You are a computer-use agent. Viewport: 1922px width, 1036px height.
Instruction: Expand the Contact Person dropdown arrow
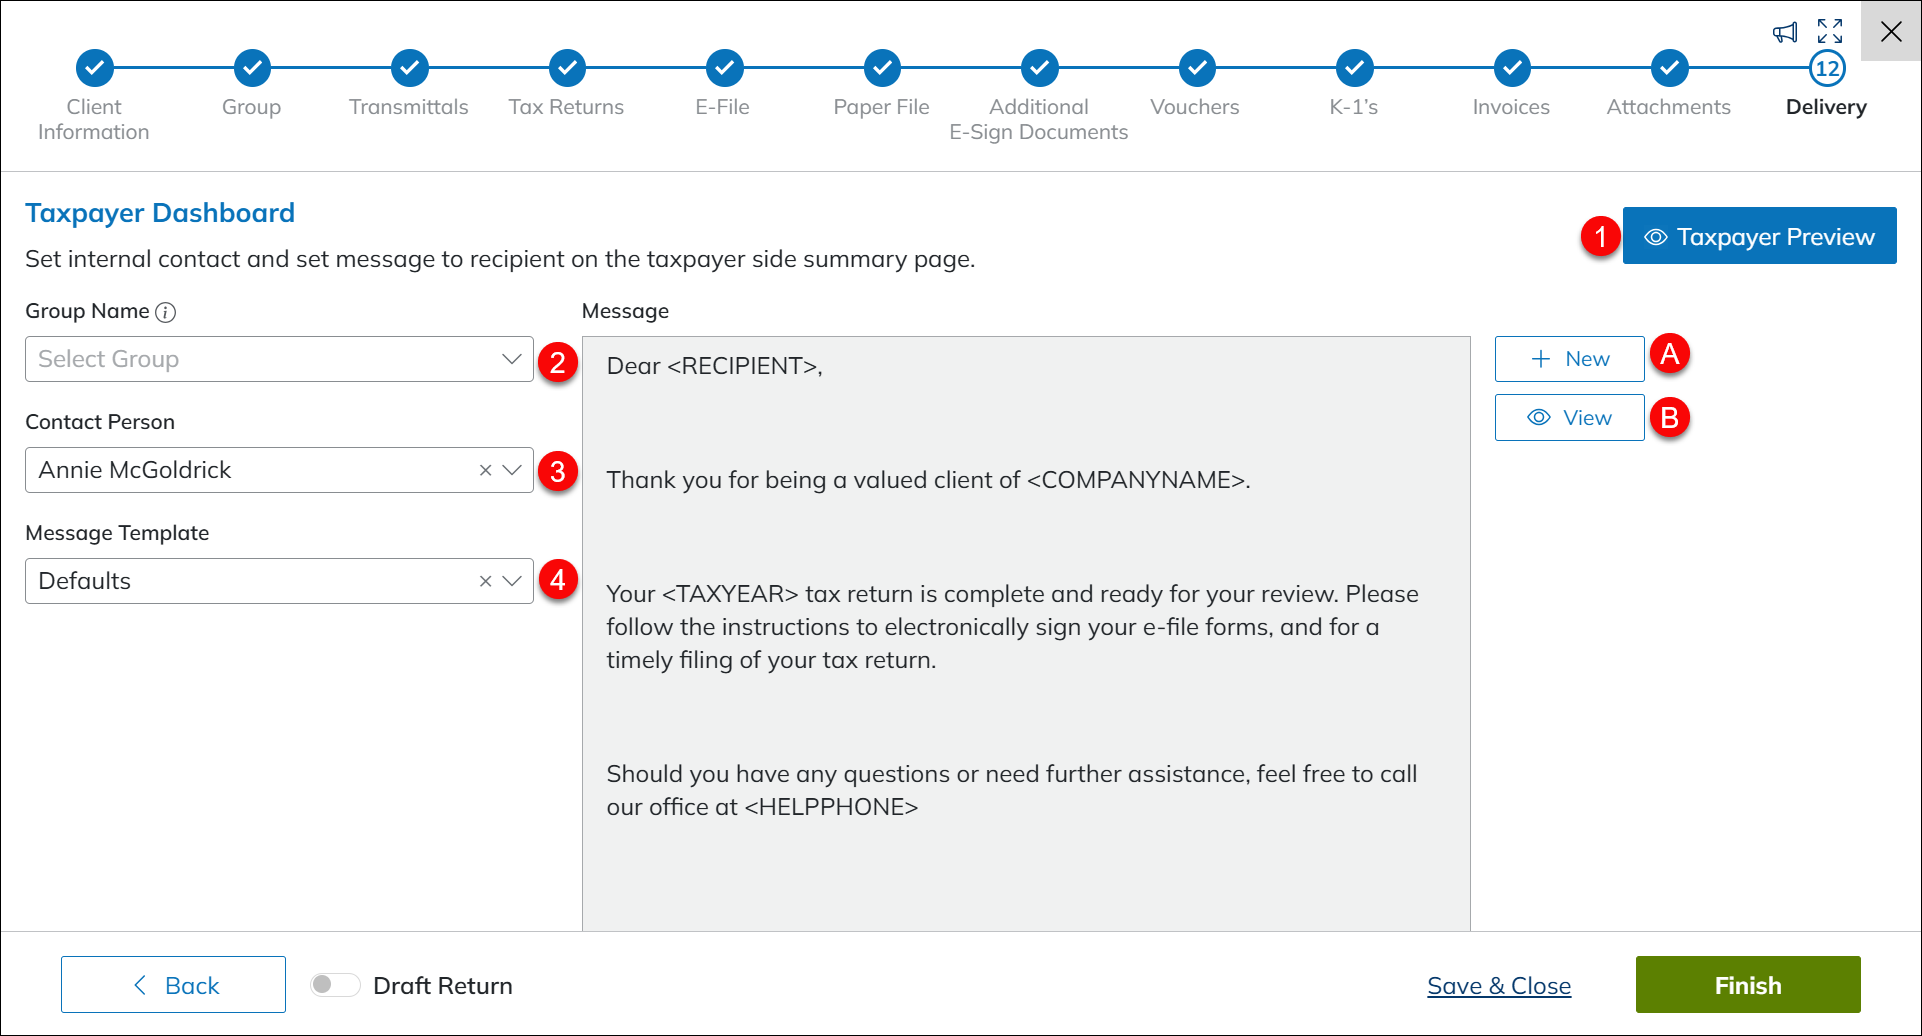[512, 470]
